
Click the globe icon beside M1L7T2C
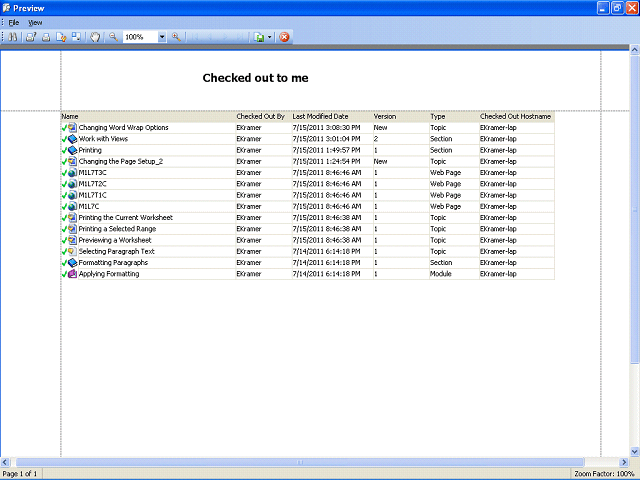(72, 184)
